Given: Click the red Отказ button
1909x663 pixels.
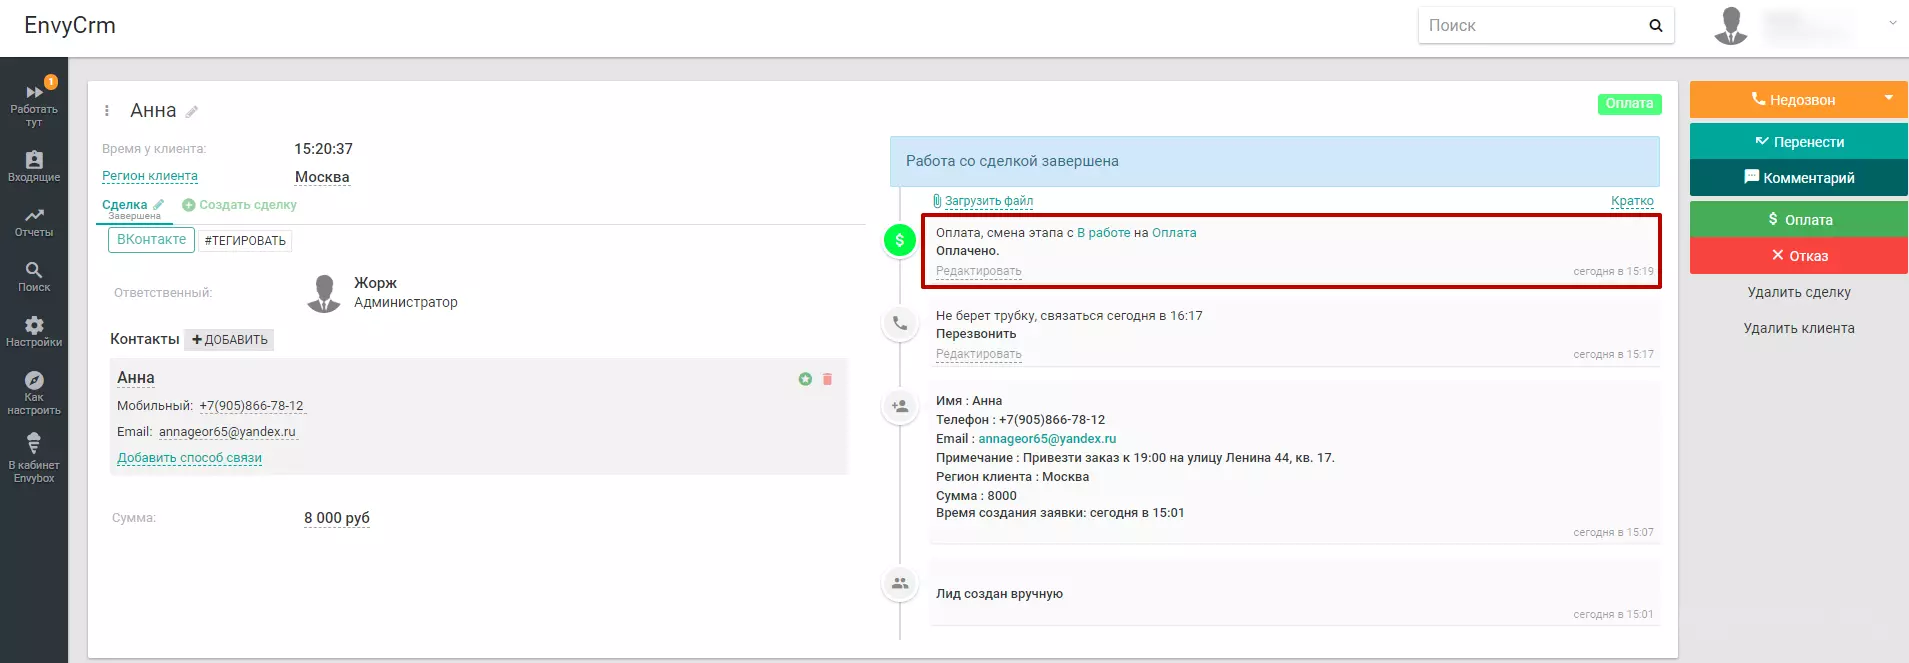Looking at the screenshot, I should [1799, 256].
